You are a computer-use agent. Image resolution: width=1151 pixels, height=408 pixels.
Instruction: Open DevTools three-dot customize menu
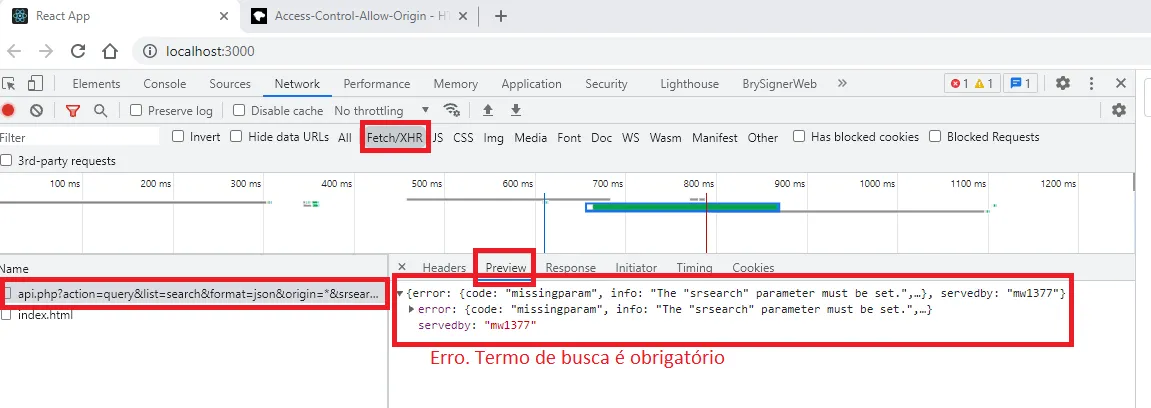point(1092,84)
